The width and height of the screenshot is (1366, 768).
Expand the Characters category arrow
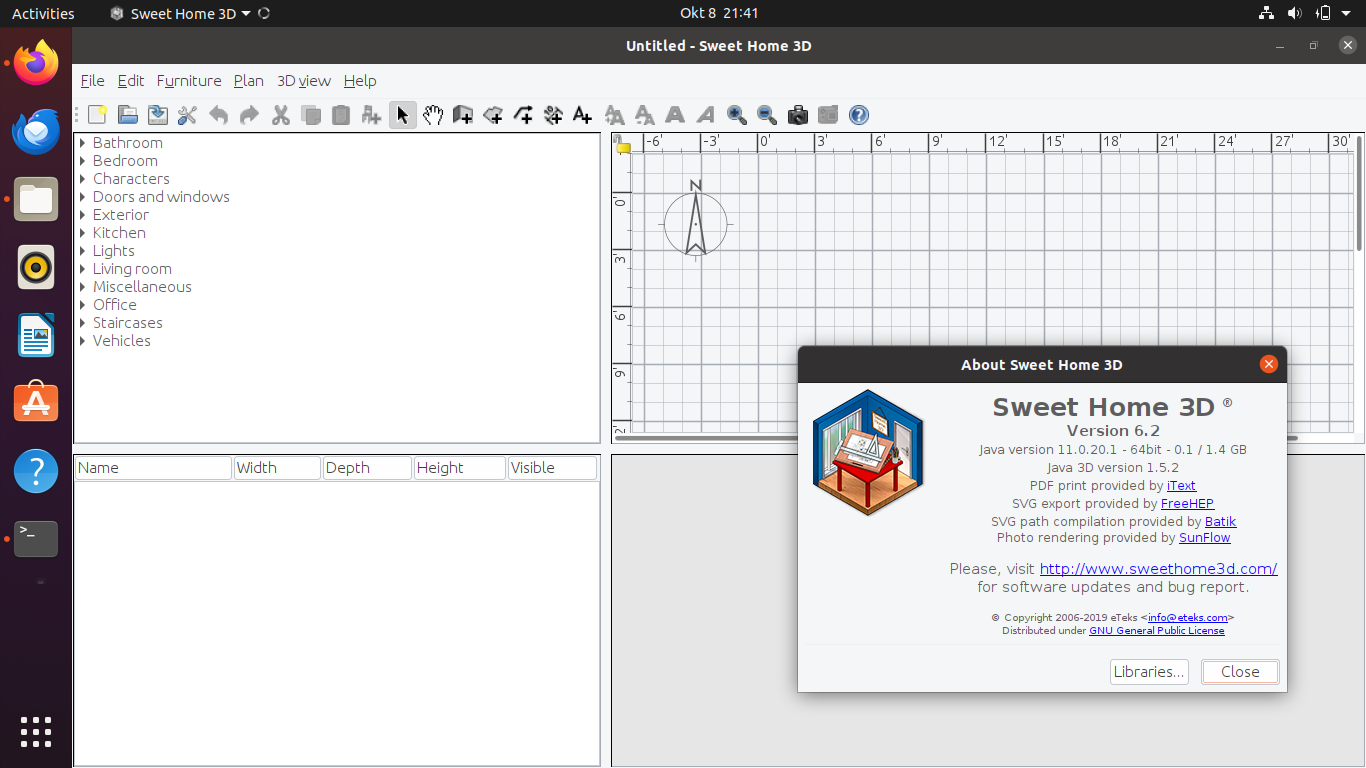click(x=83, y=179)
